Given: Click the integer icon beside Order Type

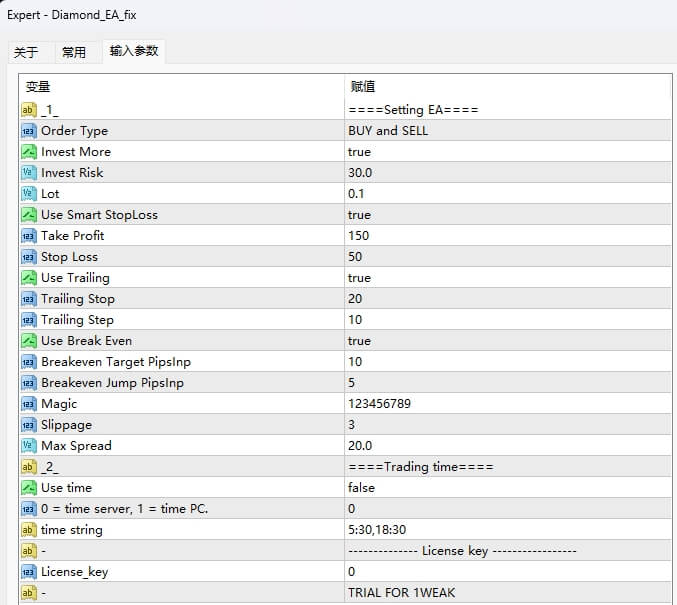Looking at the screenshot, I should click(x=28, y=131).
